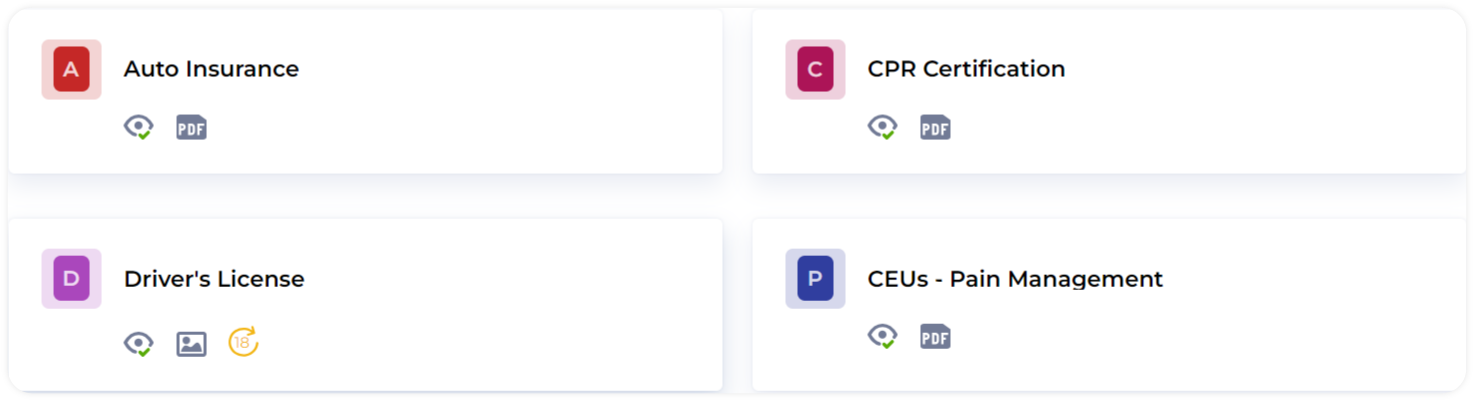This screenshot has height=401, width=1474.
Task: Toggle the eye icon under Auto Insurance
Action: click(x=138, y=127)
